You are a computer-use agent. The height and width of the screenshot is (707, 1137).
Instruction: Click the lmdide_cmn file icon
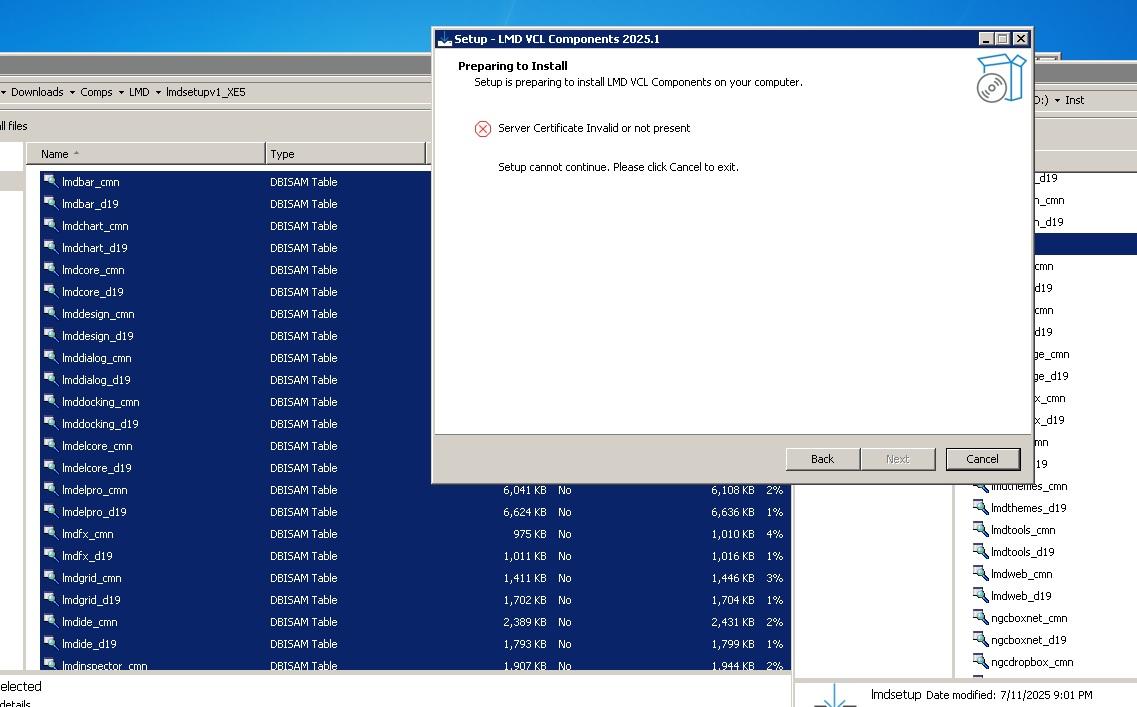pyautogui.click(x=51, y=621)
